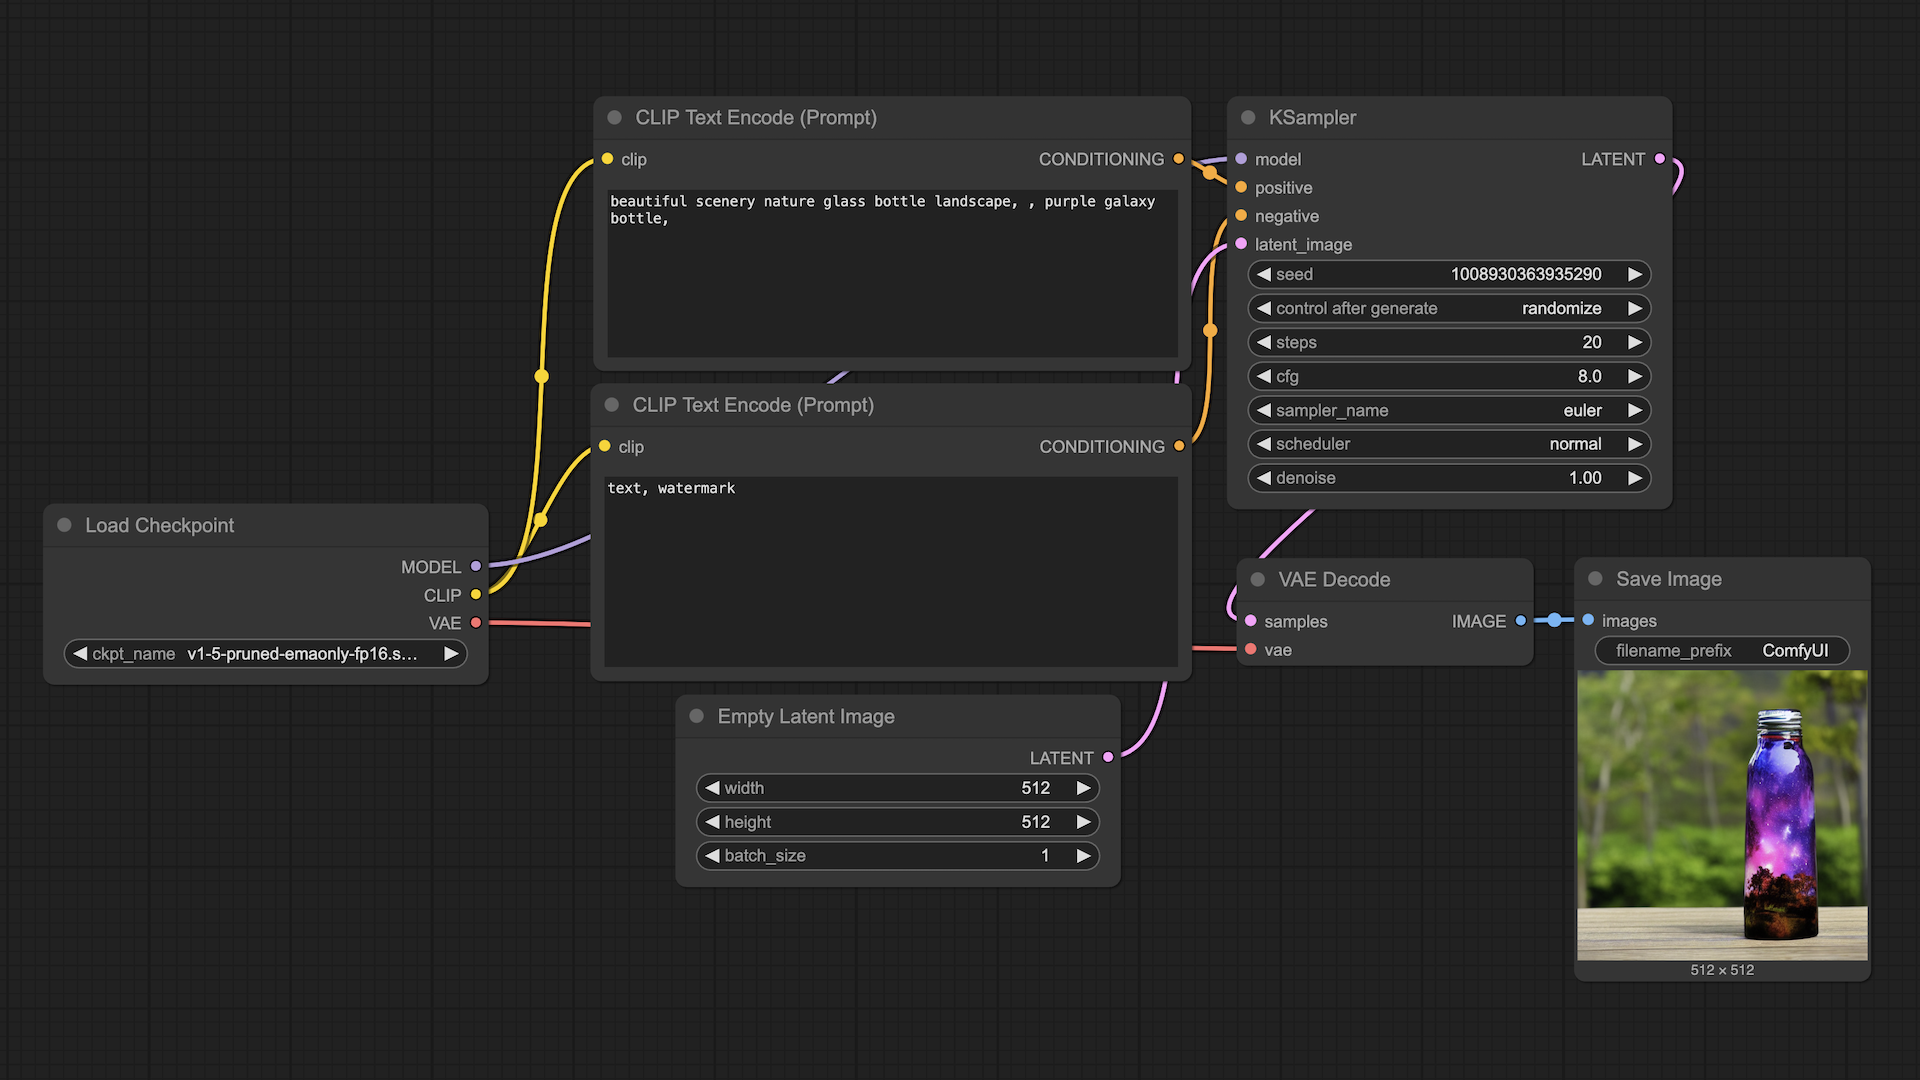1920x1080 pixels.
Task: Click the clip input socket of the text, watermark node
Action: (x=604, y=446)
